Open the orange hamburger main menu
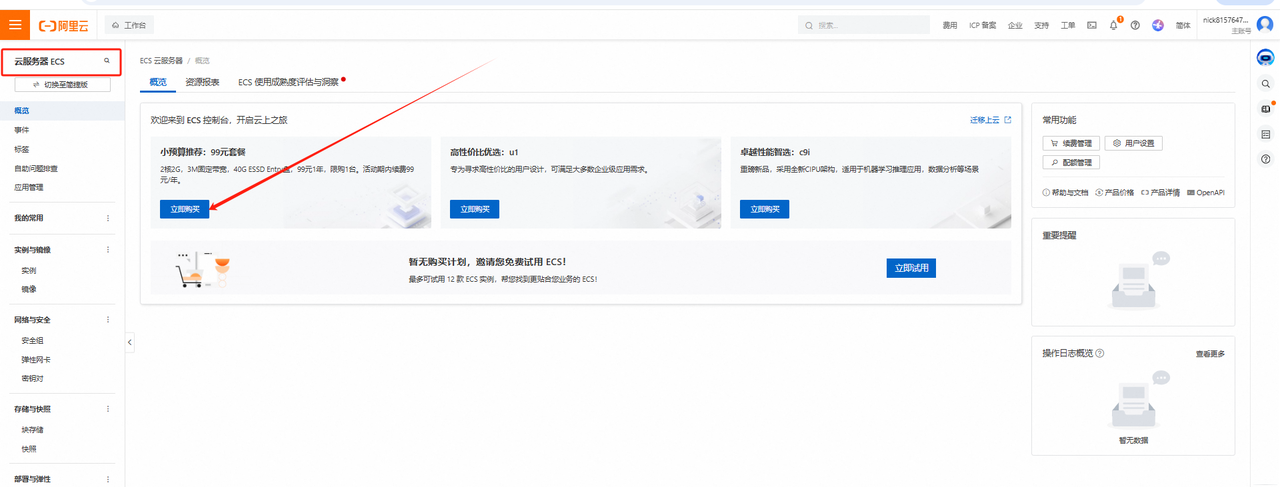The height and width of the screenshot is (487, 1280). (x=15, y=24)
